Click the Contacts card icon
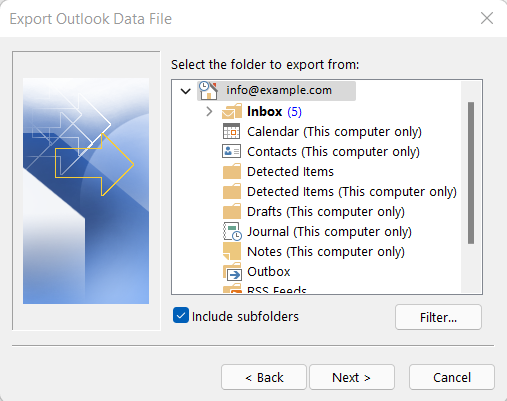The image size is (507, 401). pos(231,151)
